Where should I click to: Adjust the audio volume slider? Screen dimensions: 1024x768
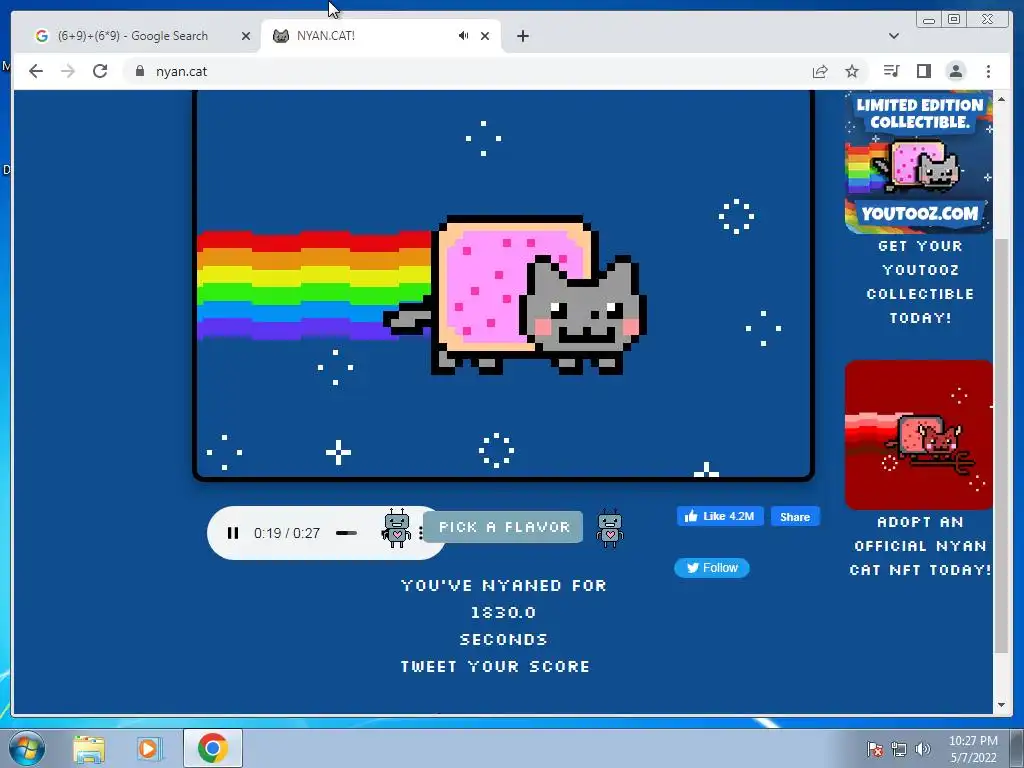tap(346, 533)
